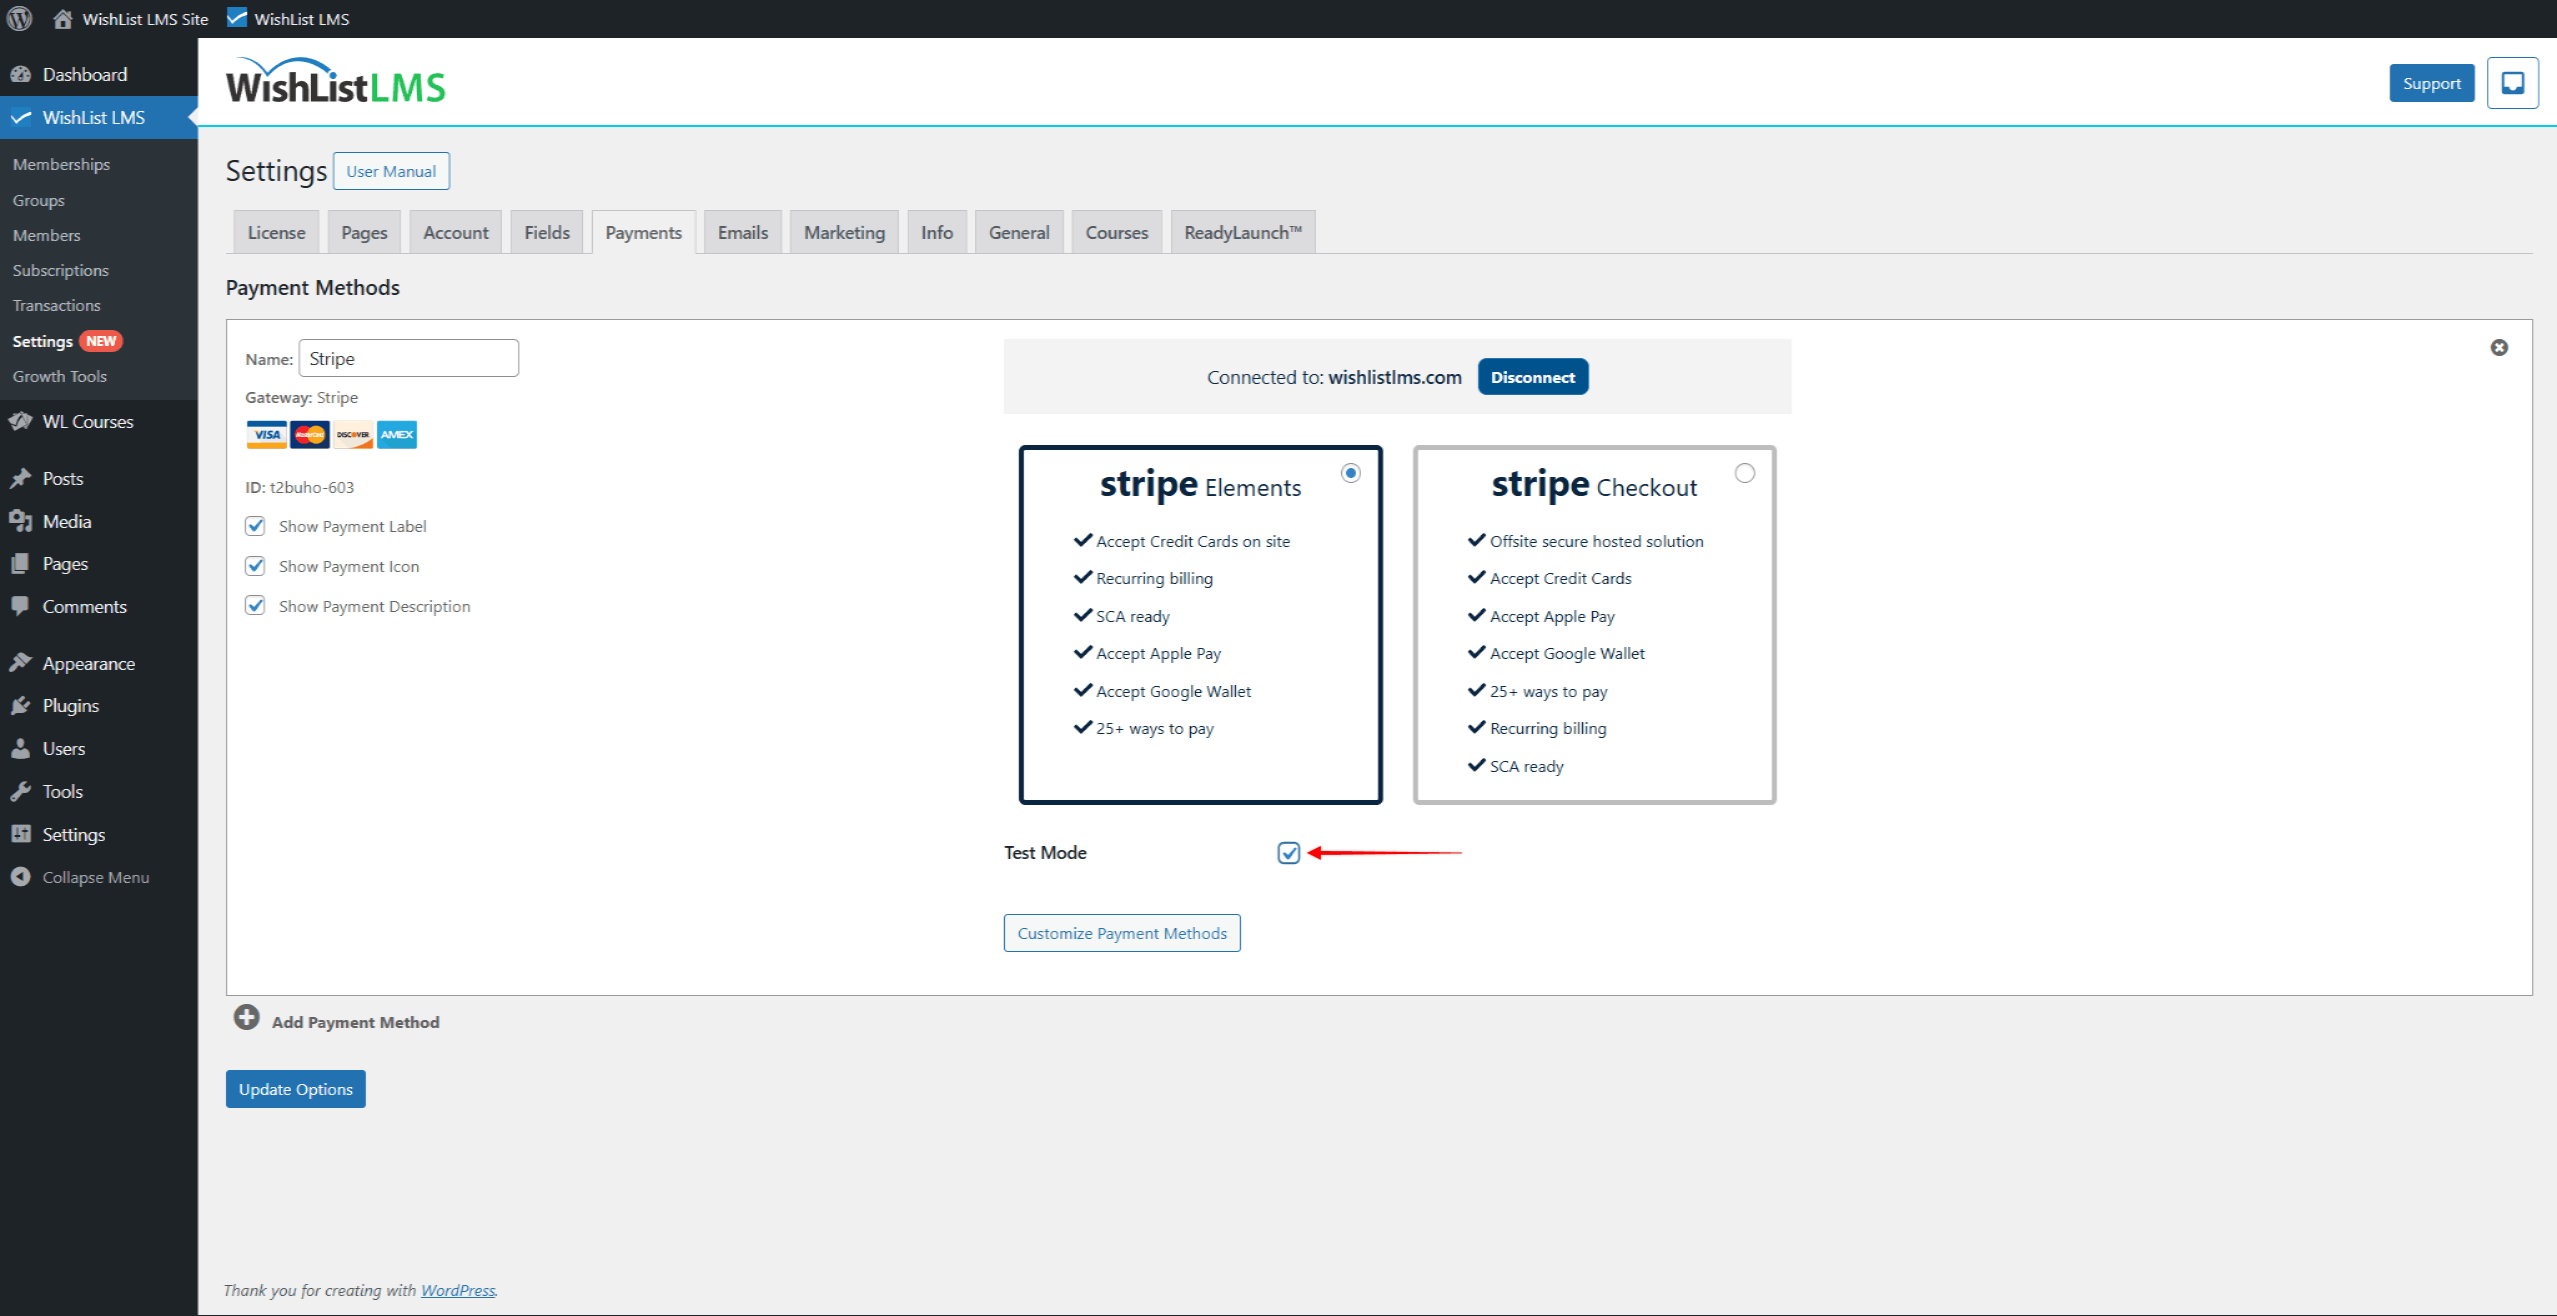Switch to the Emails tab
The width and height of the screenshot is (2557, 1316).
tap(742, 231)
